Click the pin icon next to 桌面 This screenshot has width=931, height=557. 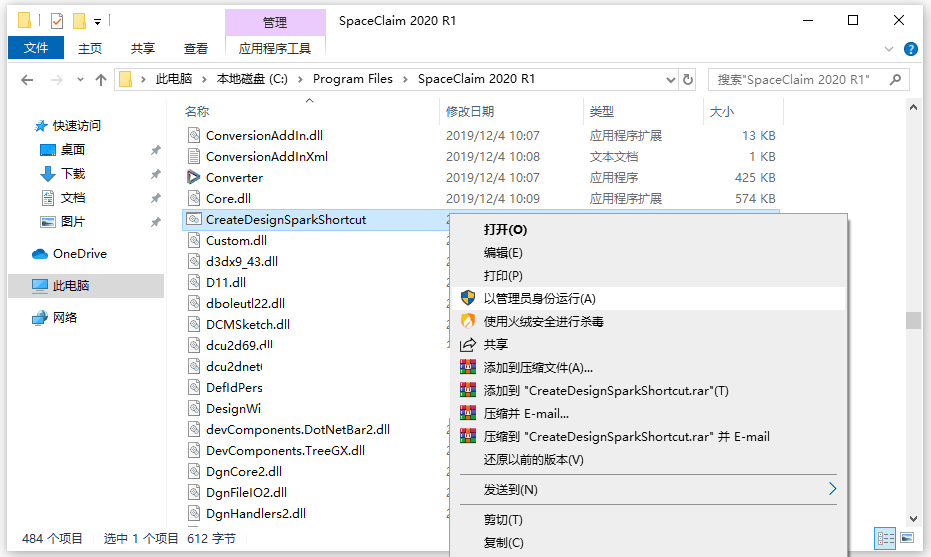pyautogui.click(x=156, y=150)
